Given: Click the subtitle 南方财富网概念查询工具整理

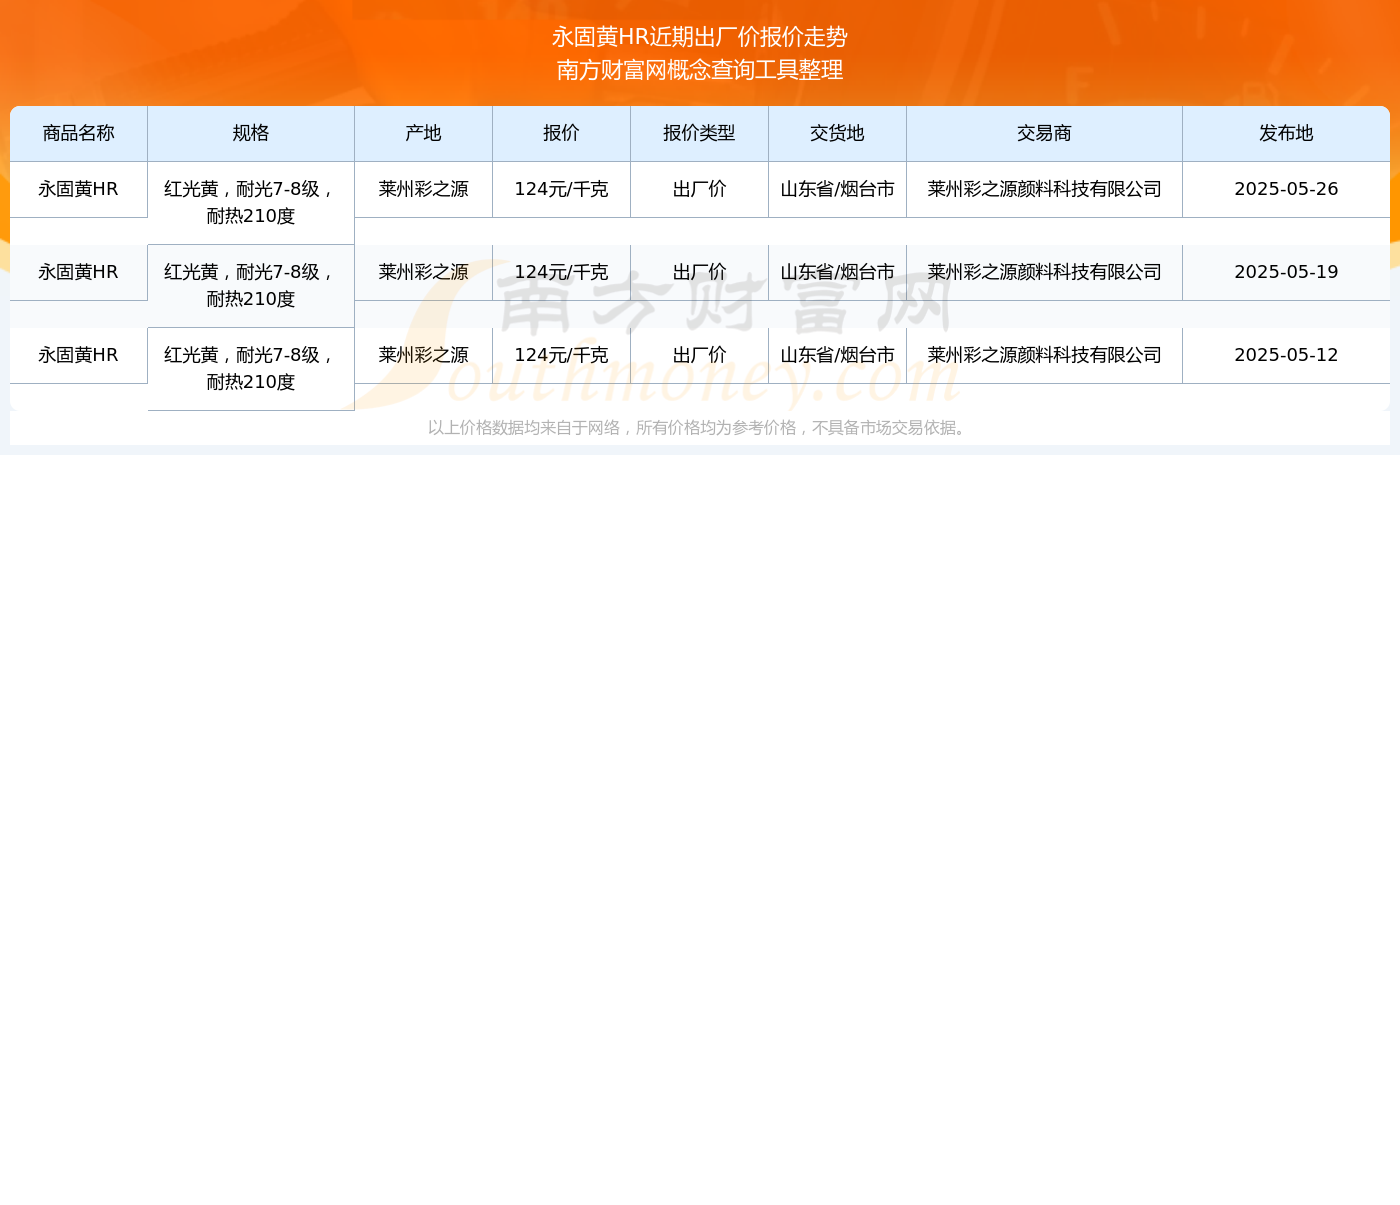Looking at the screenshot, I should [x=700, y=70].
